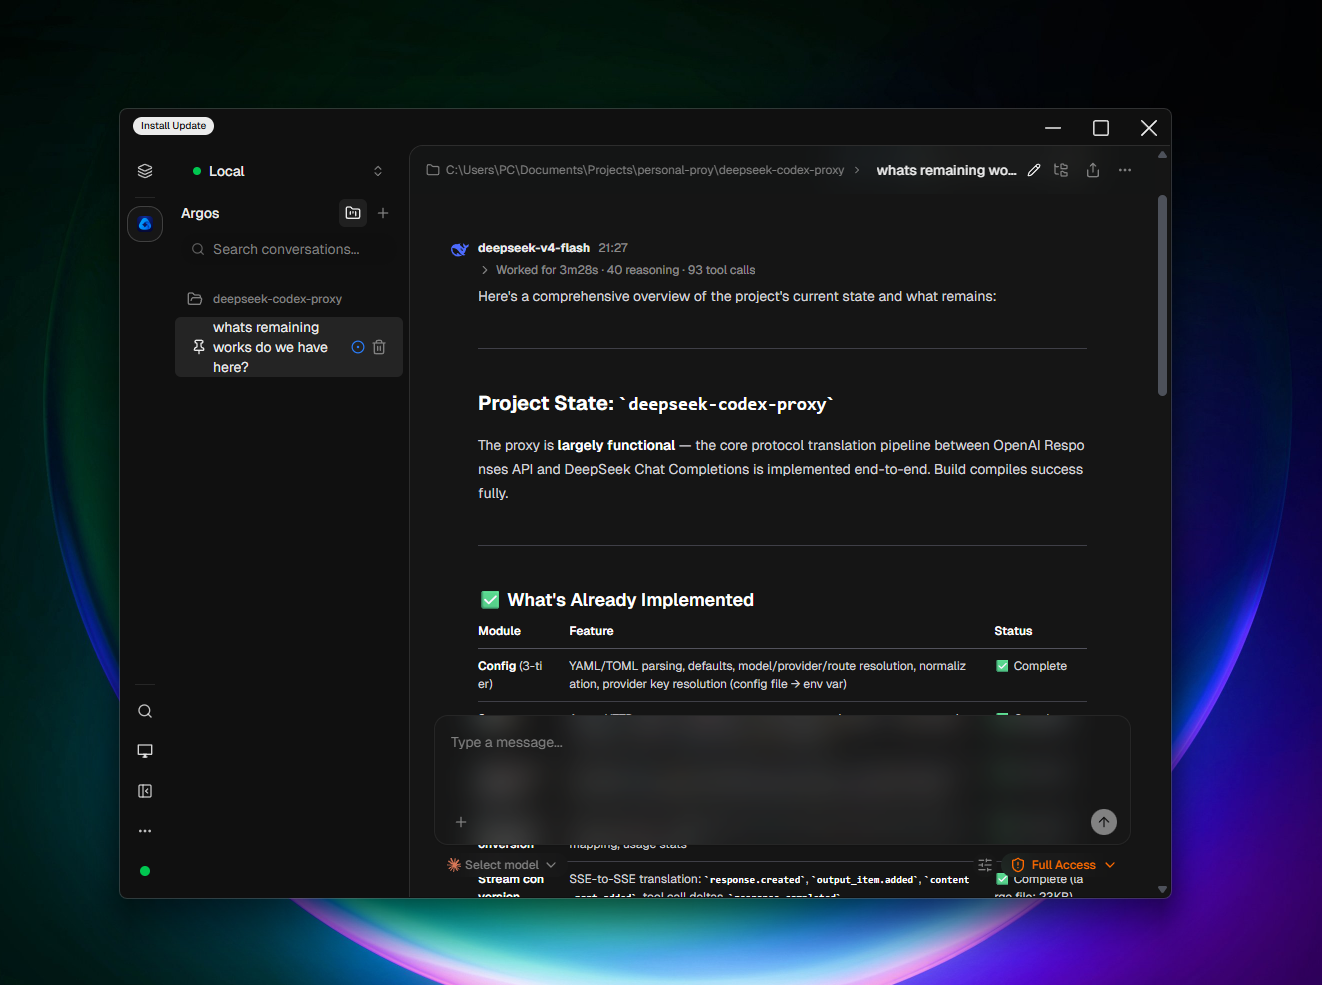Delete the conversation with trash icon

click(x=379, y=347)
